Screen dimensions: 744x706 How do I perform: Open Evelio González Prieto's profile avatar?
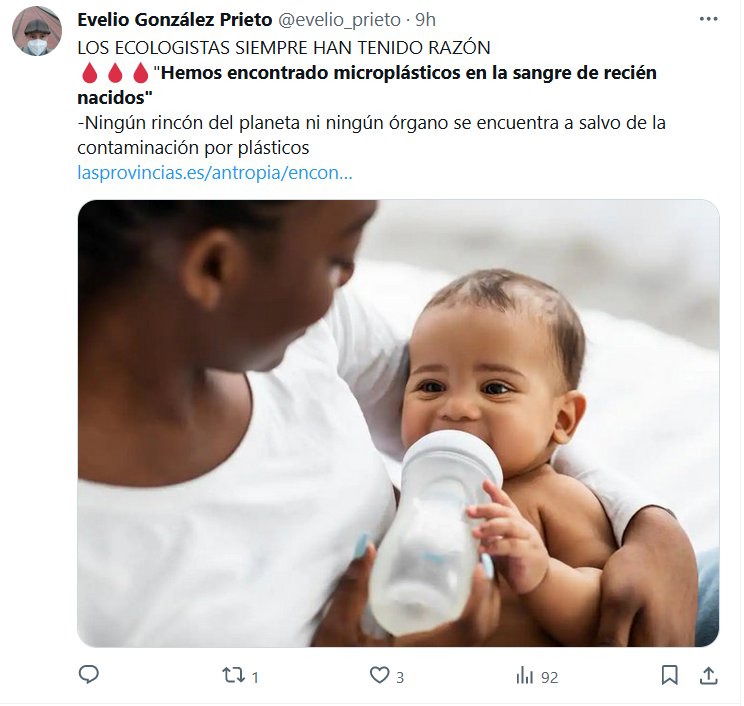coord(37,31)
